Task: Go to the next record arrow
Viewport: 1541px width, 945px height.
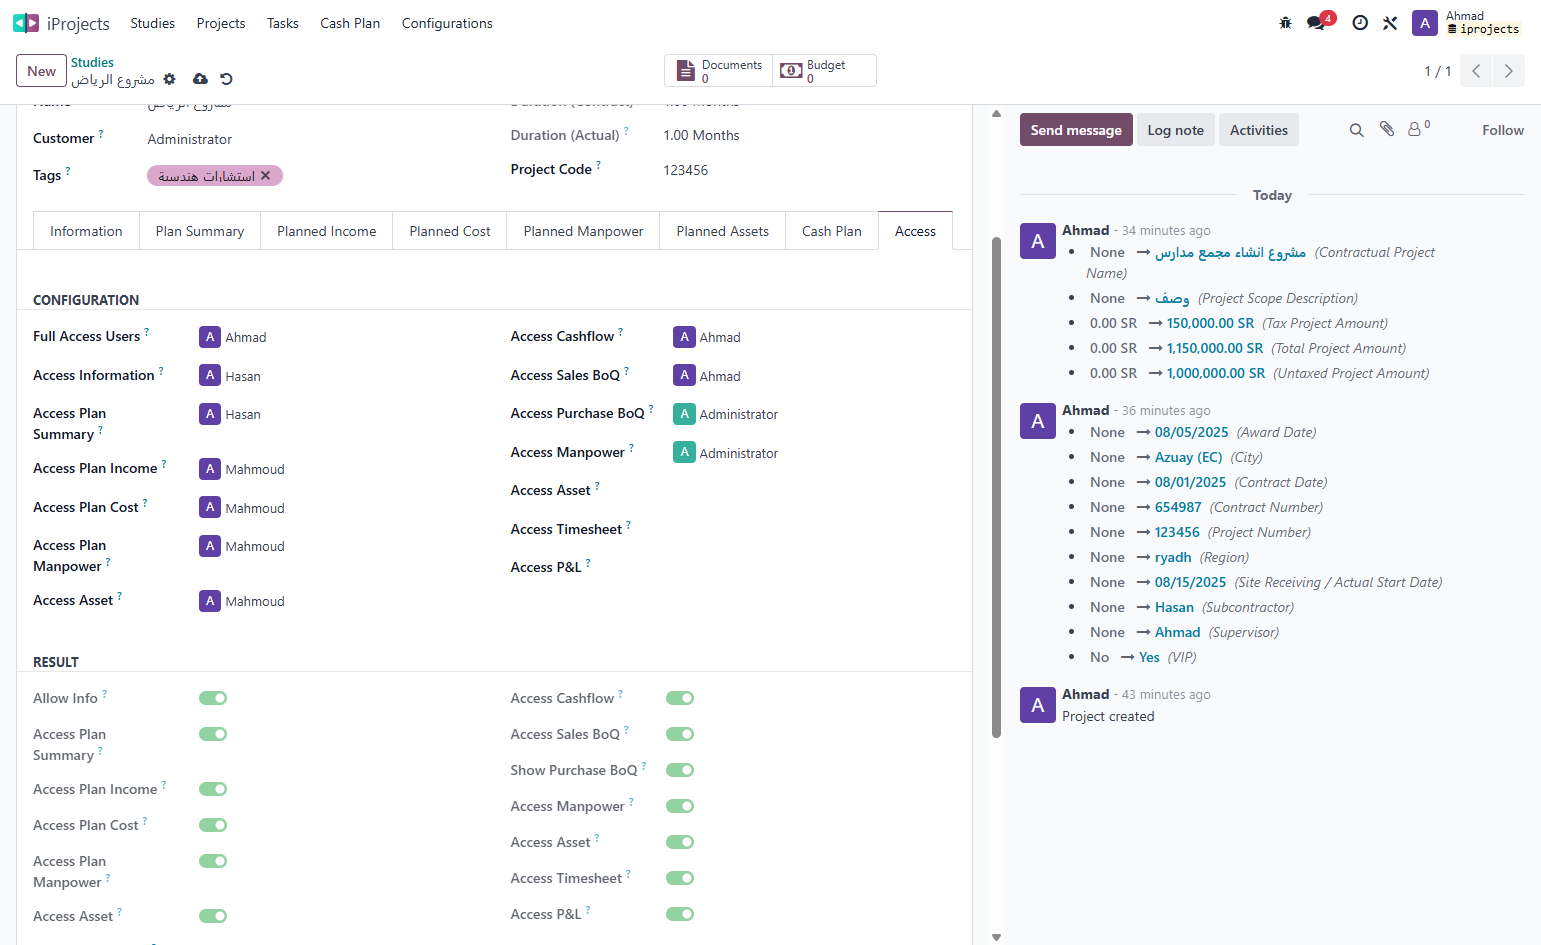Action: pyautogui.click(x=1509, y=71)
